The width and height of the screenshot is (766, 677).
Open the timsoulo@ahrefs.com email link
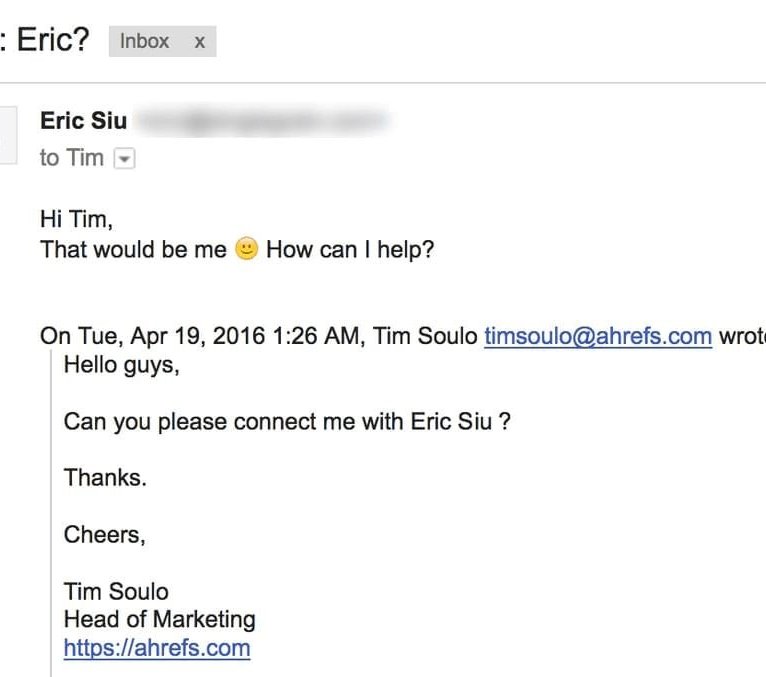598,336
